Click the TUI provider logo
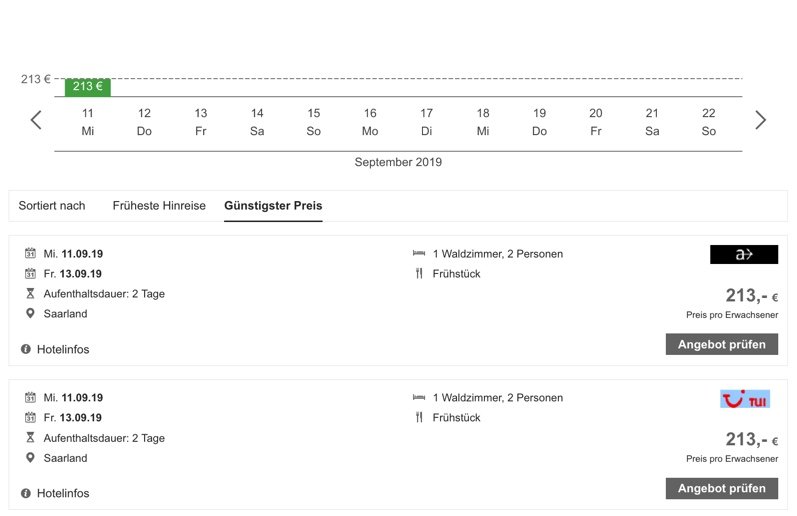Viewport: 797px width, 516px height. click(x=745, y=399)
